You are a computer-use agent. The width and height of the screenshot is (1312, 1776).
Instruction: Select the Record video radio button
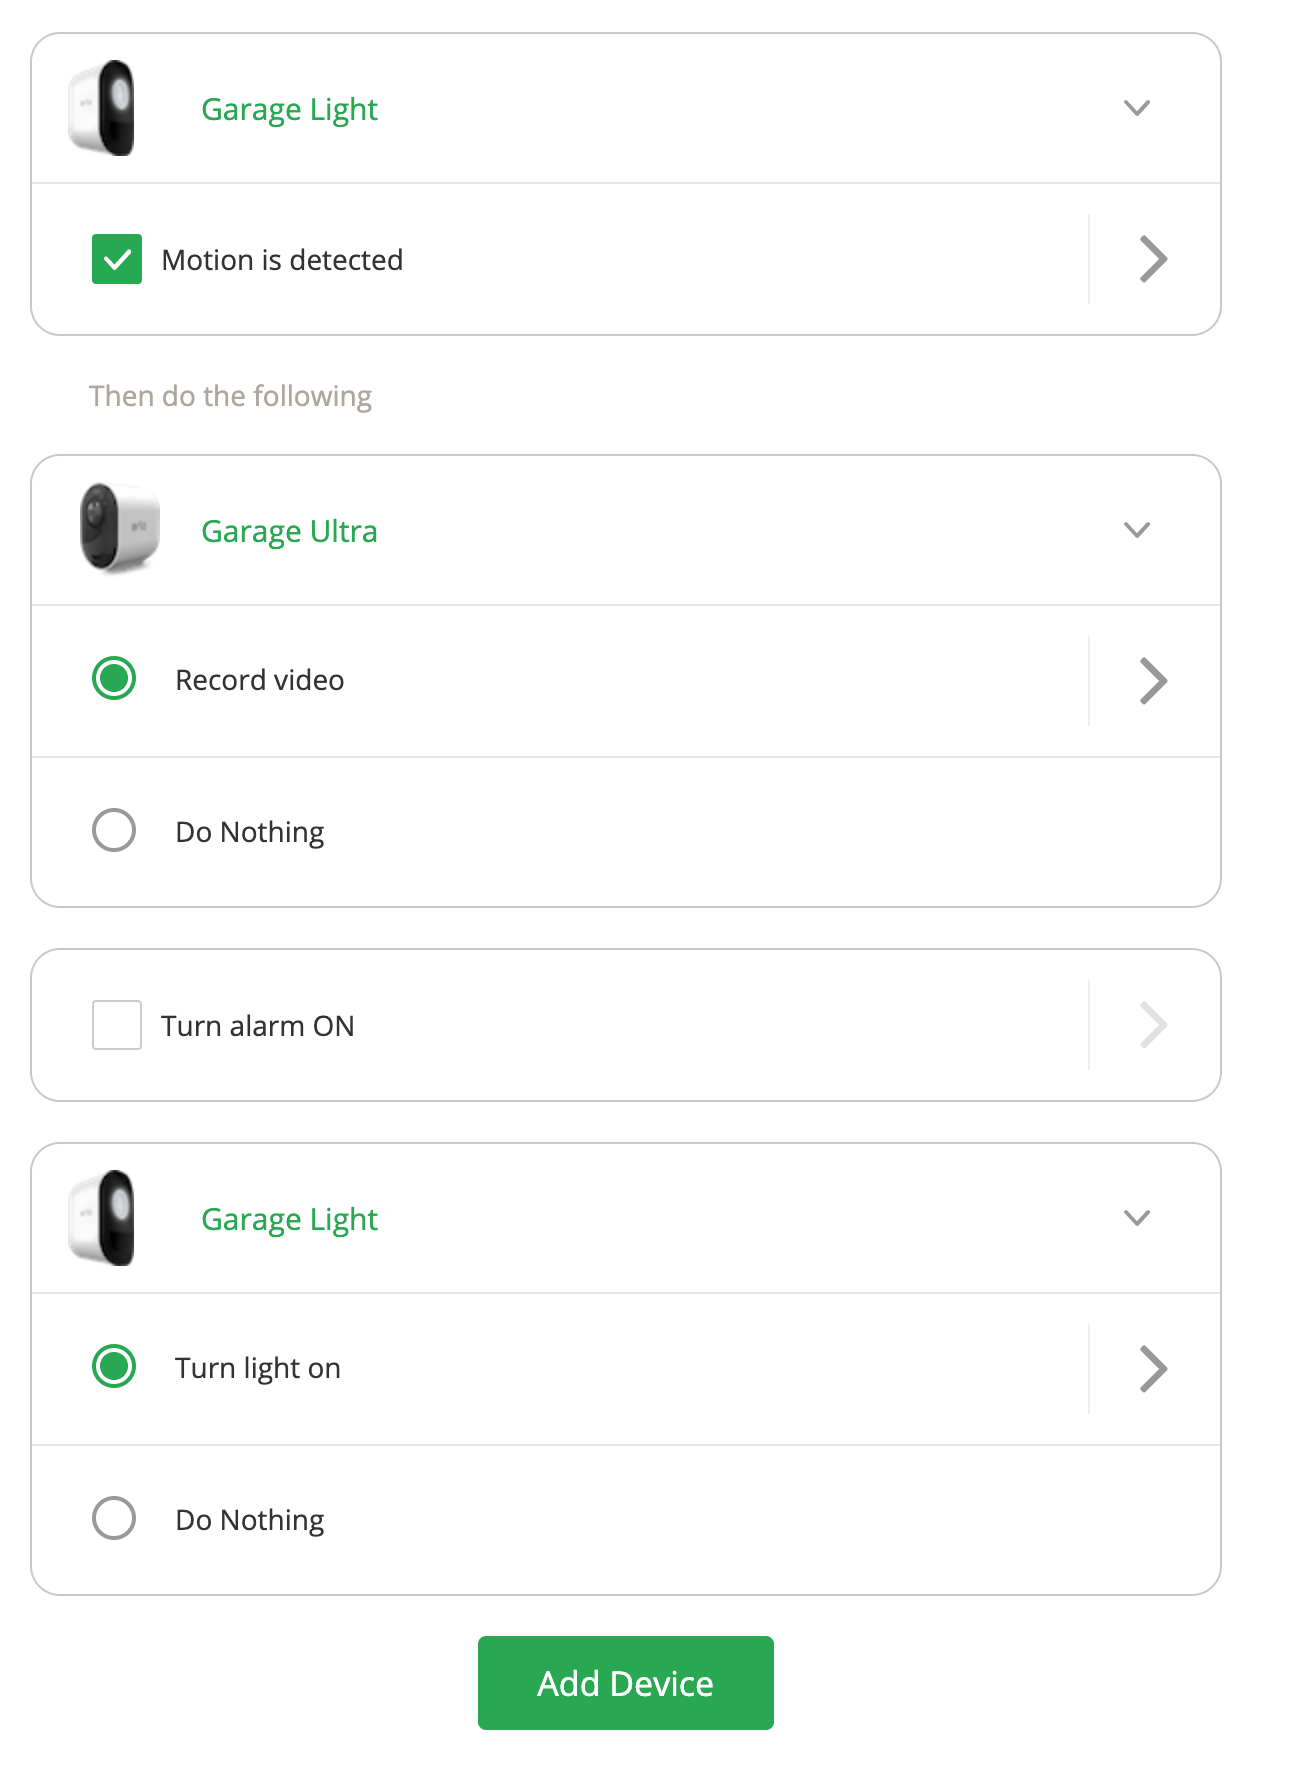coord(114,679)
